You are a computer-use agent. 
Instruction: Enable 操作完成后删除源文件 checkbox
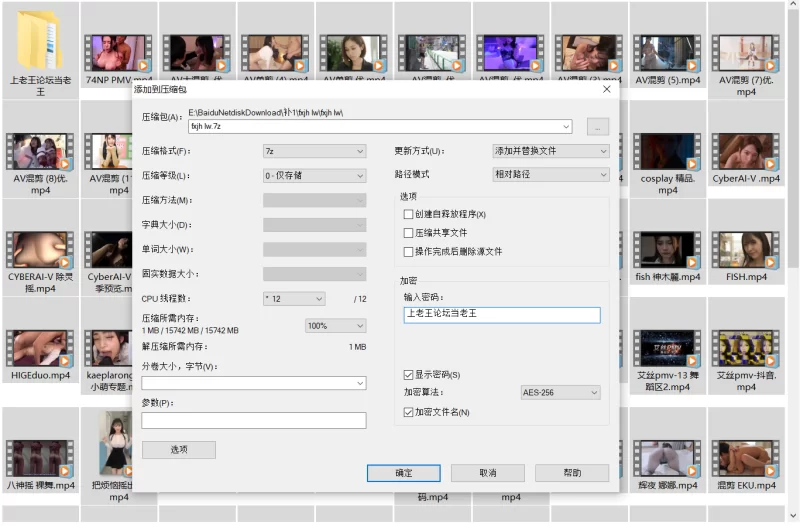point(408,251)
